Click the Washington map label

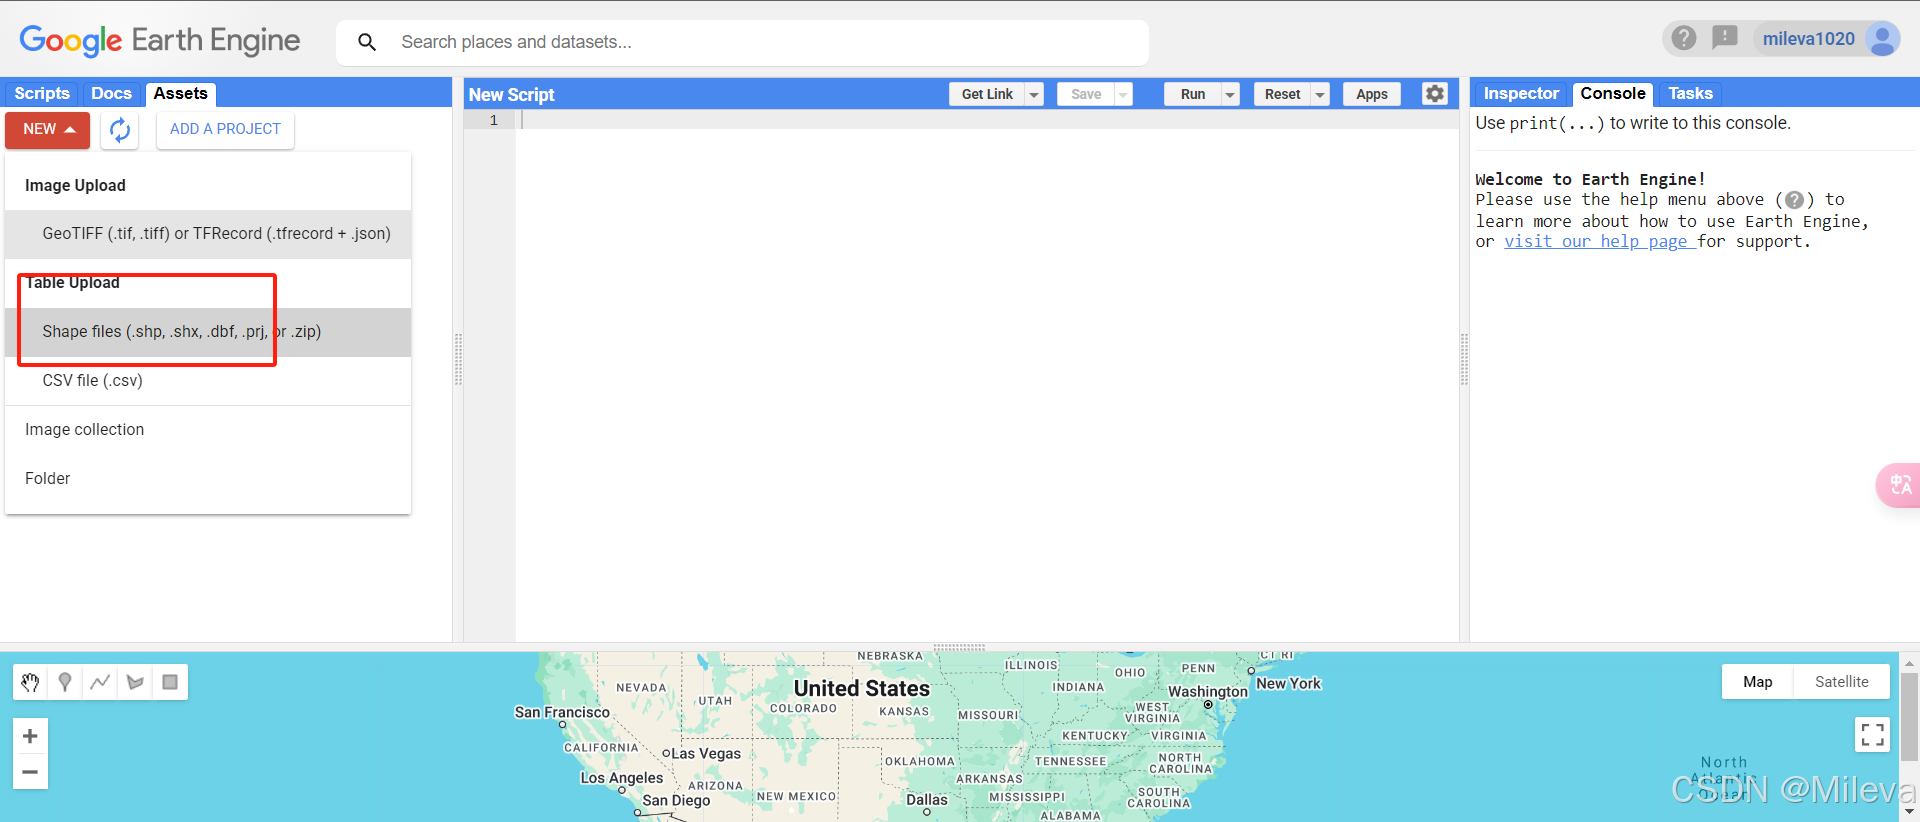pyautogui.click(x=1208, y=692)
